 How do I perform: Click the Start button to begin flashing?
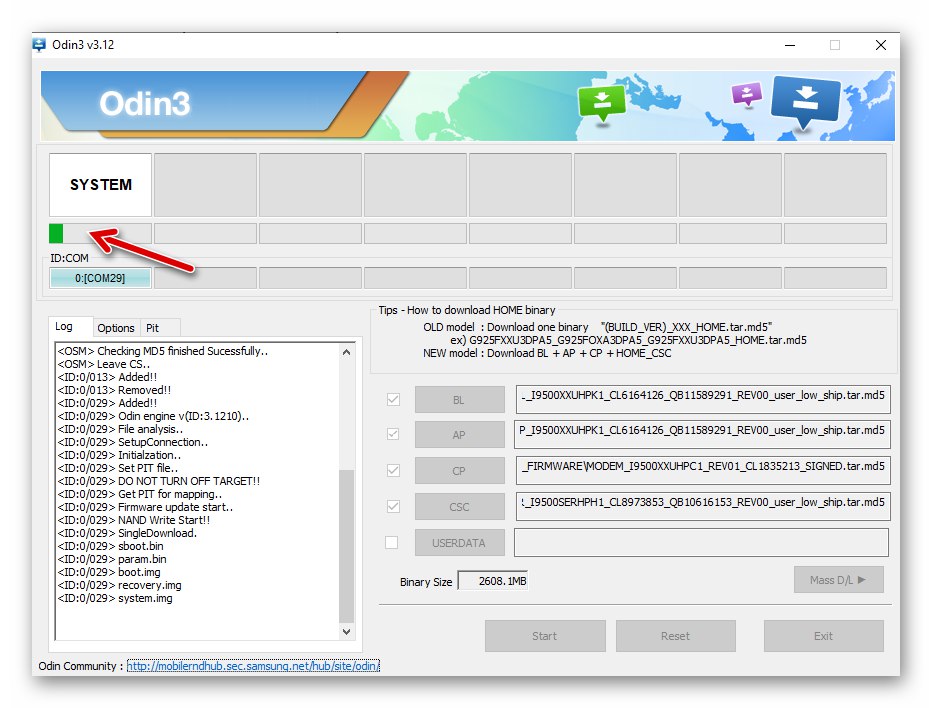[x=545, y=636]
